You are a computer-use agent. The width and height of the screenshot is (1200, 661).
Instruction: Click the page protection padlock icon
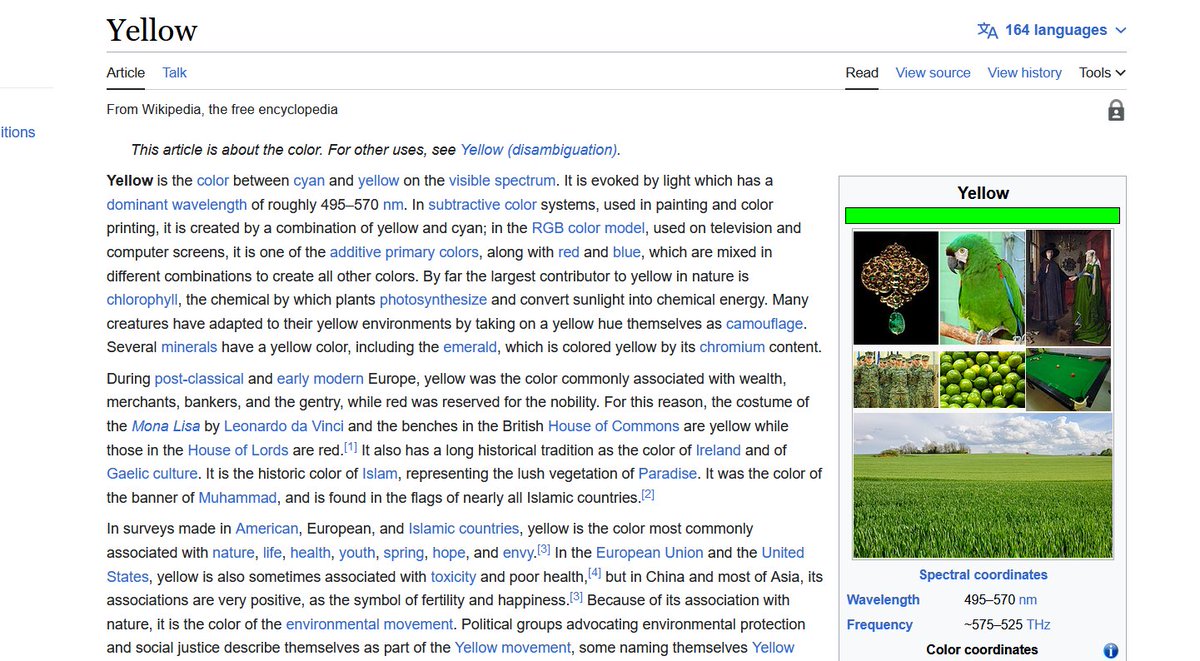(1116, 110)
